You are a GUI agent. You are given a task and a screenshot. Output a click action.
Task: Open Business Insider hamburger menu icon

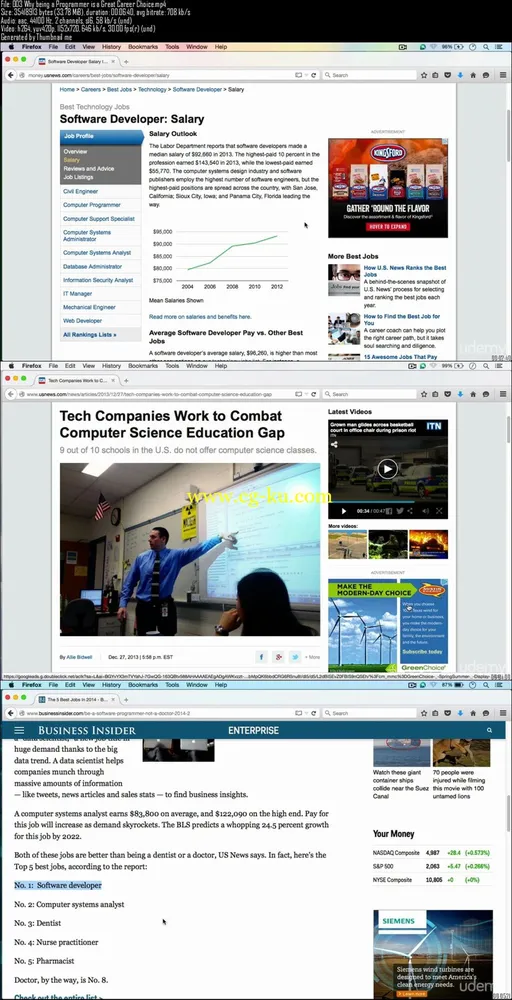(19, 730)
